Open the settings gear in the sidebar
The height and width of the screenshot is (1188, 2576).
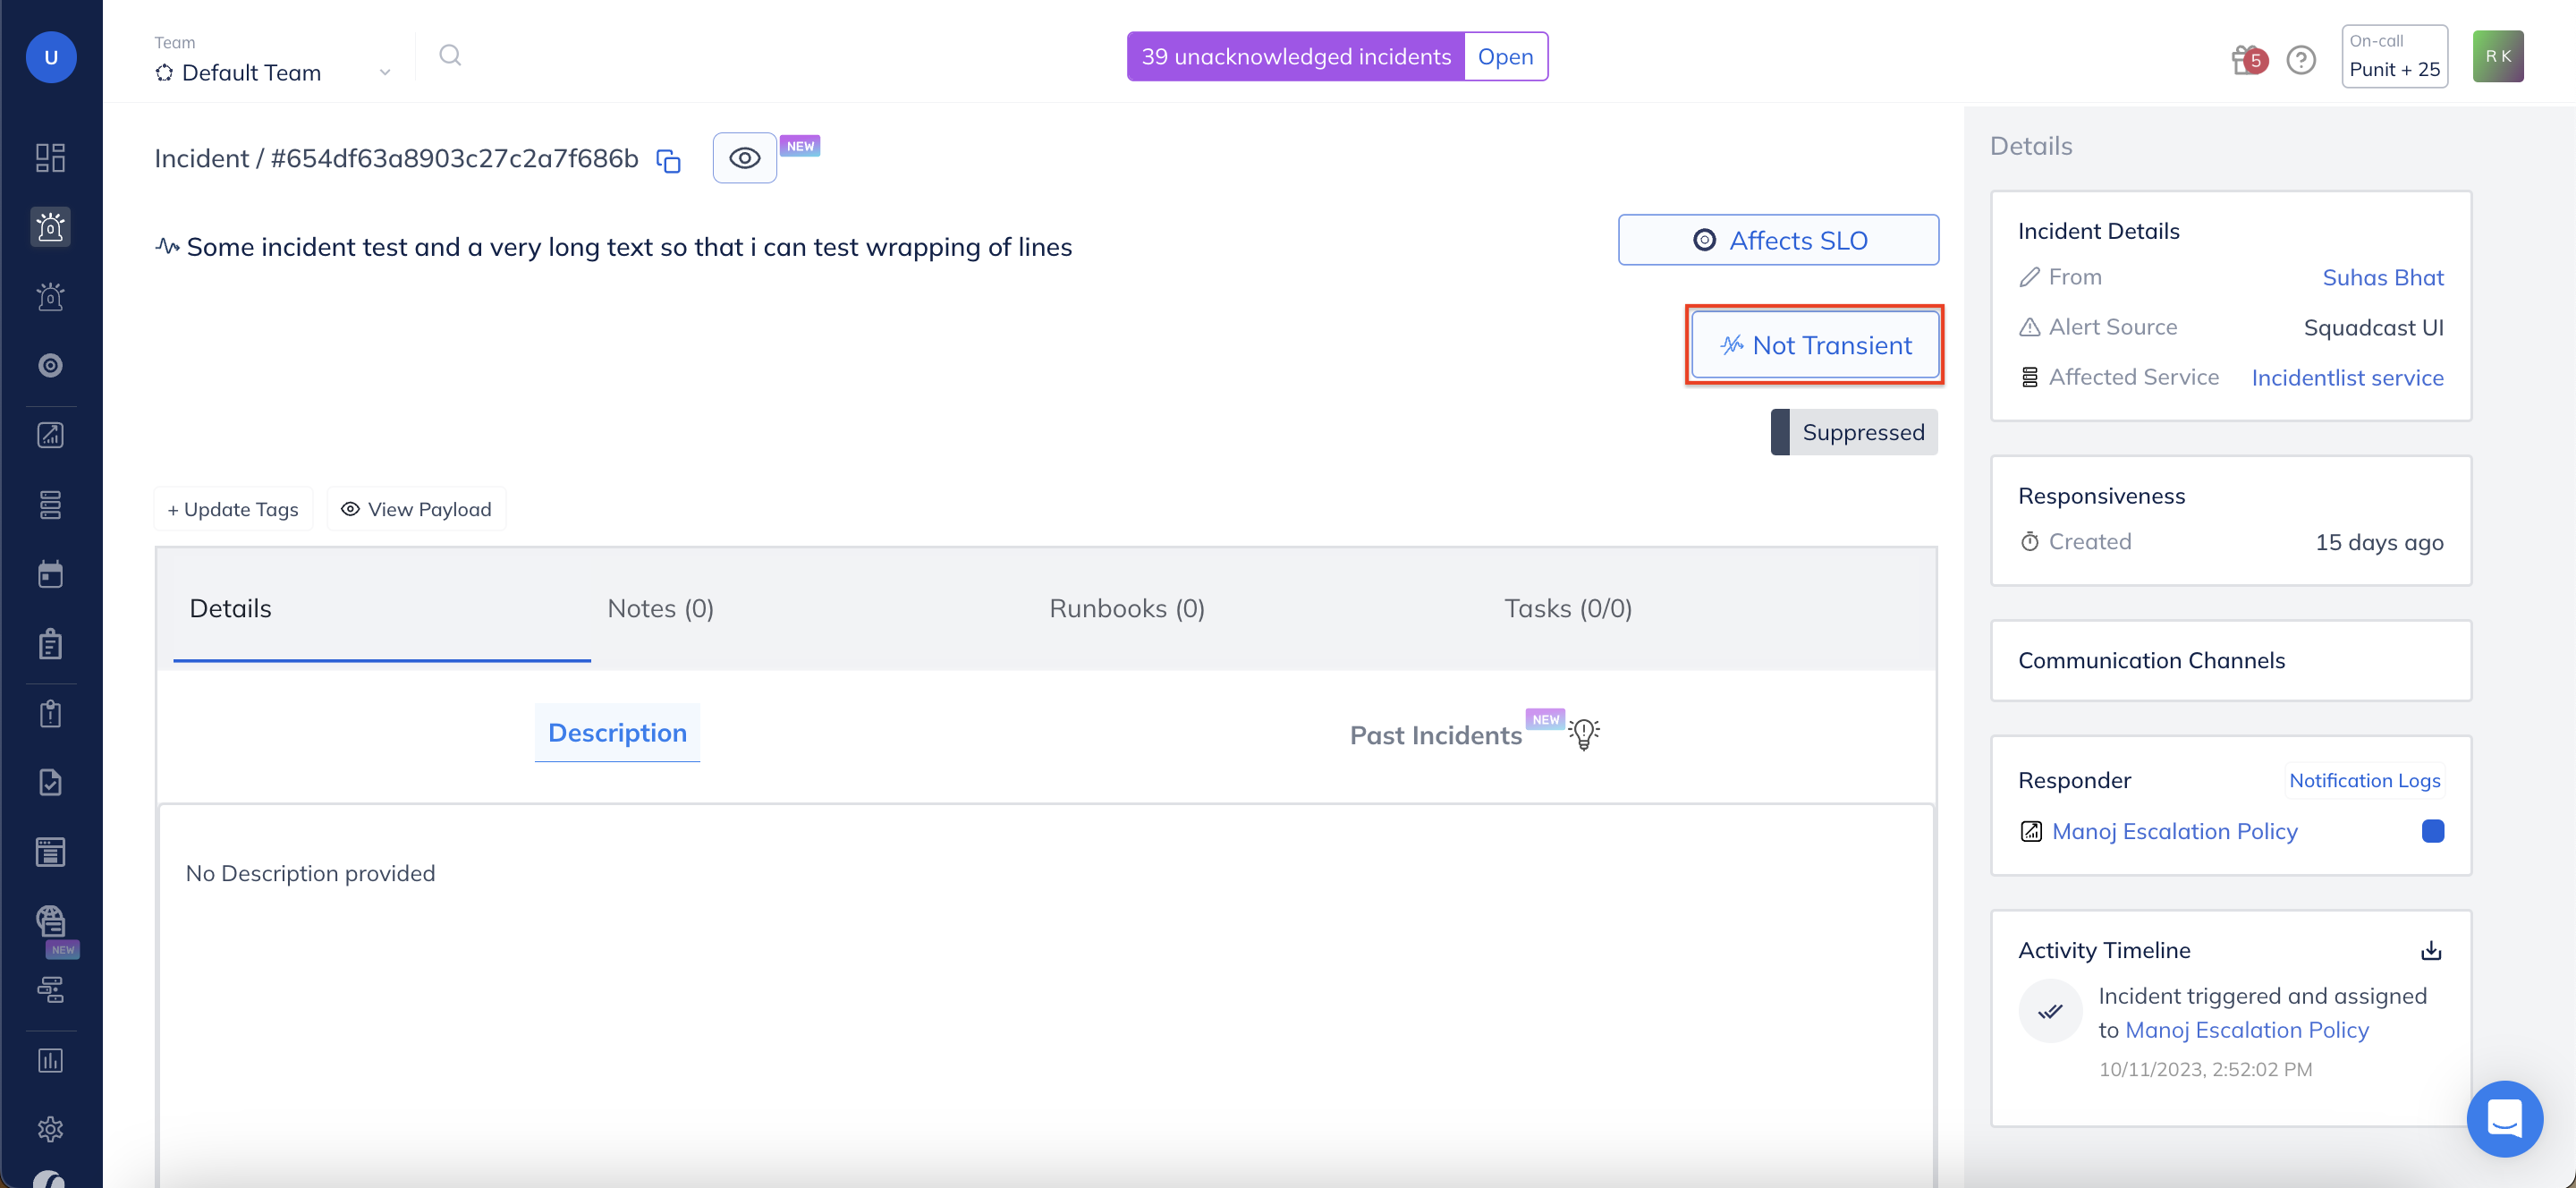click(x=50, y=1129)
